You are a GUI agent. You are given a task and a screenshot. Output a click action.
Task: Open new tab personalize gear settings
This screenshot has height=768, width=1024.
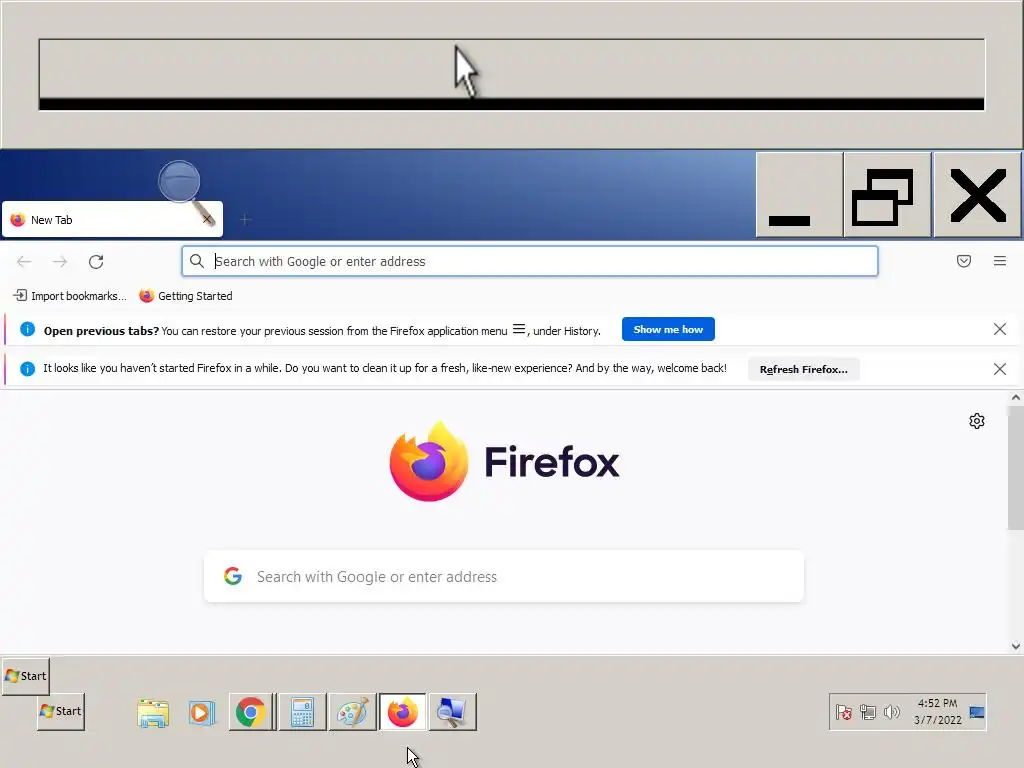977,421
